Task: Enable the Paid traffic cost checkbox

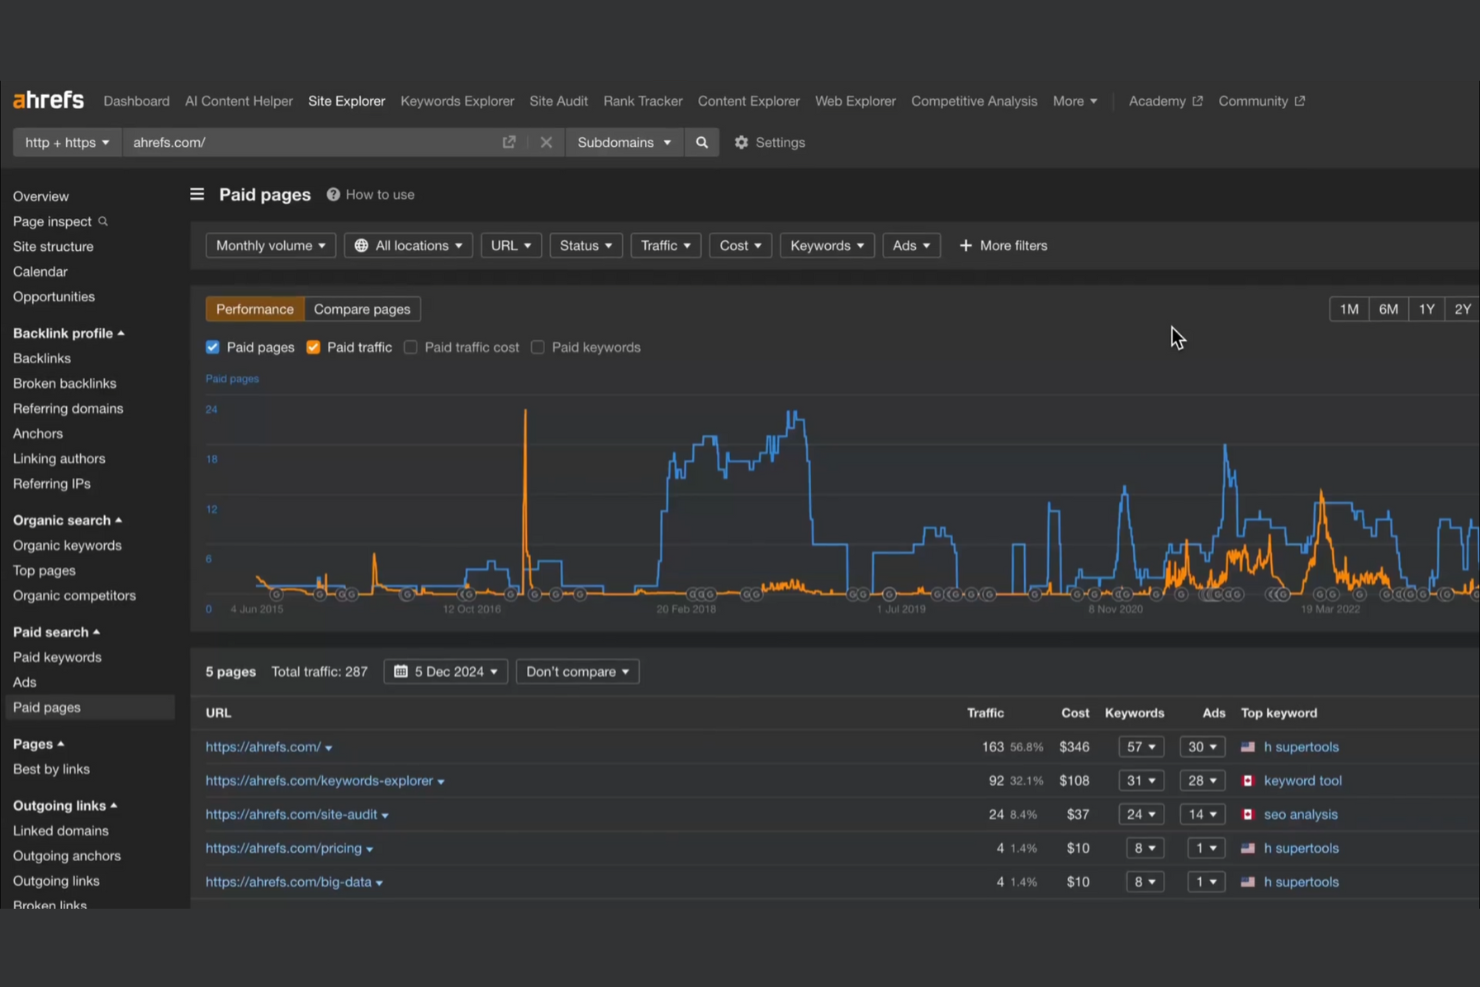Action: coord(411,347)
